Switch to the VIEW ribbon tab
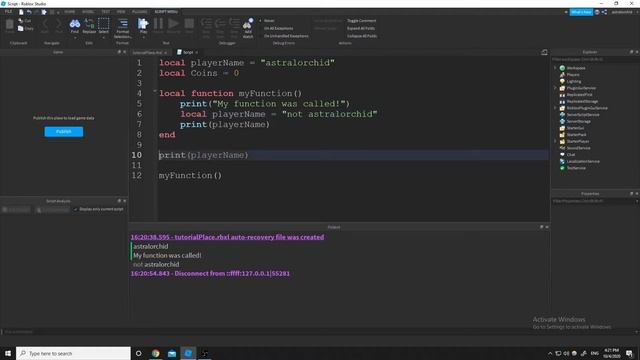Image resolution: width=640 pixels, height=360 pixels. [x=121, y=12]
